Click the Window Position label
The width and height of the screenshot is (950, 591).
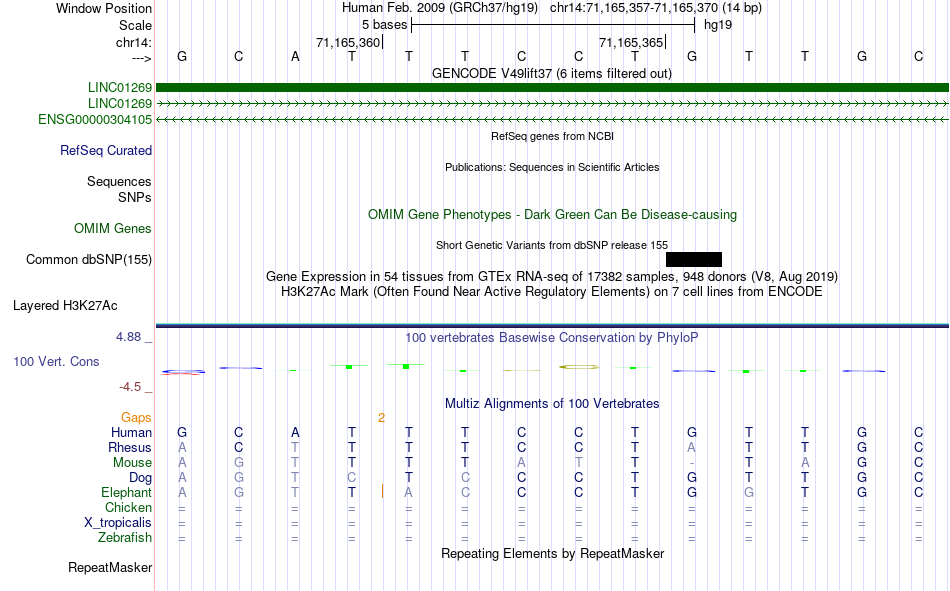coord(104,8)
